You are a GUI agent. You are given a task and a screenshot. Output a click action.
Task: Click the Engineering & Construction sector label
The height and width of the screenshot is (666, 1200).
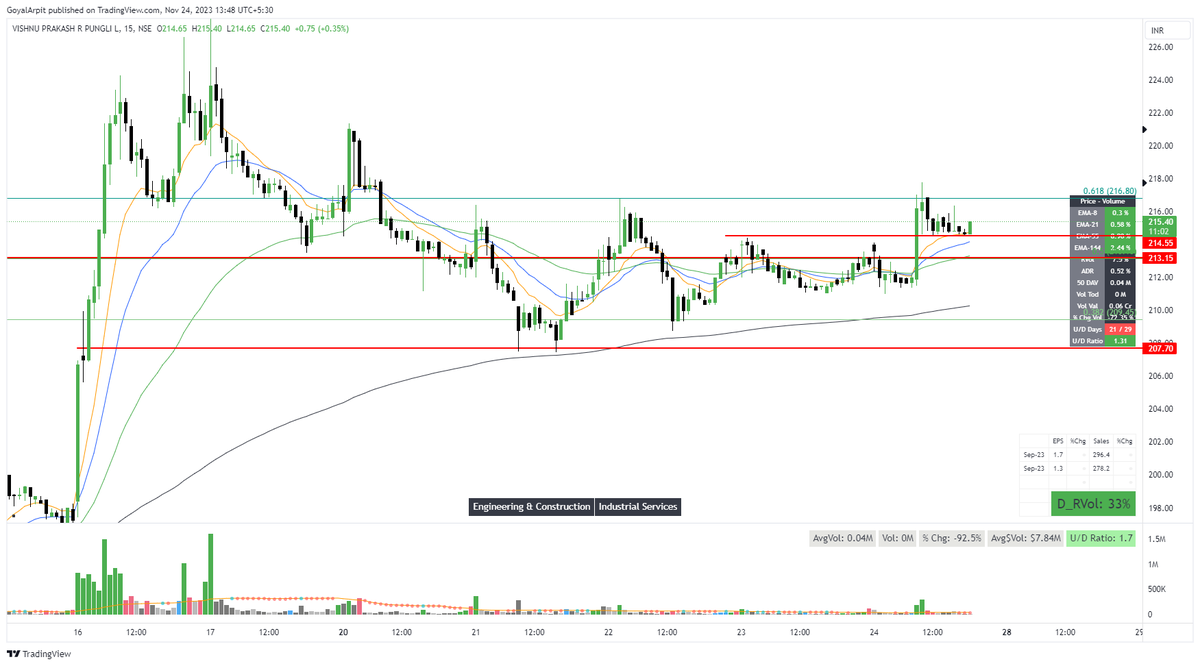click(x=531, y=507)
